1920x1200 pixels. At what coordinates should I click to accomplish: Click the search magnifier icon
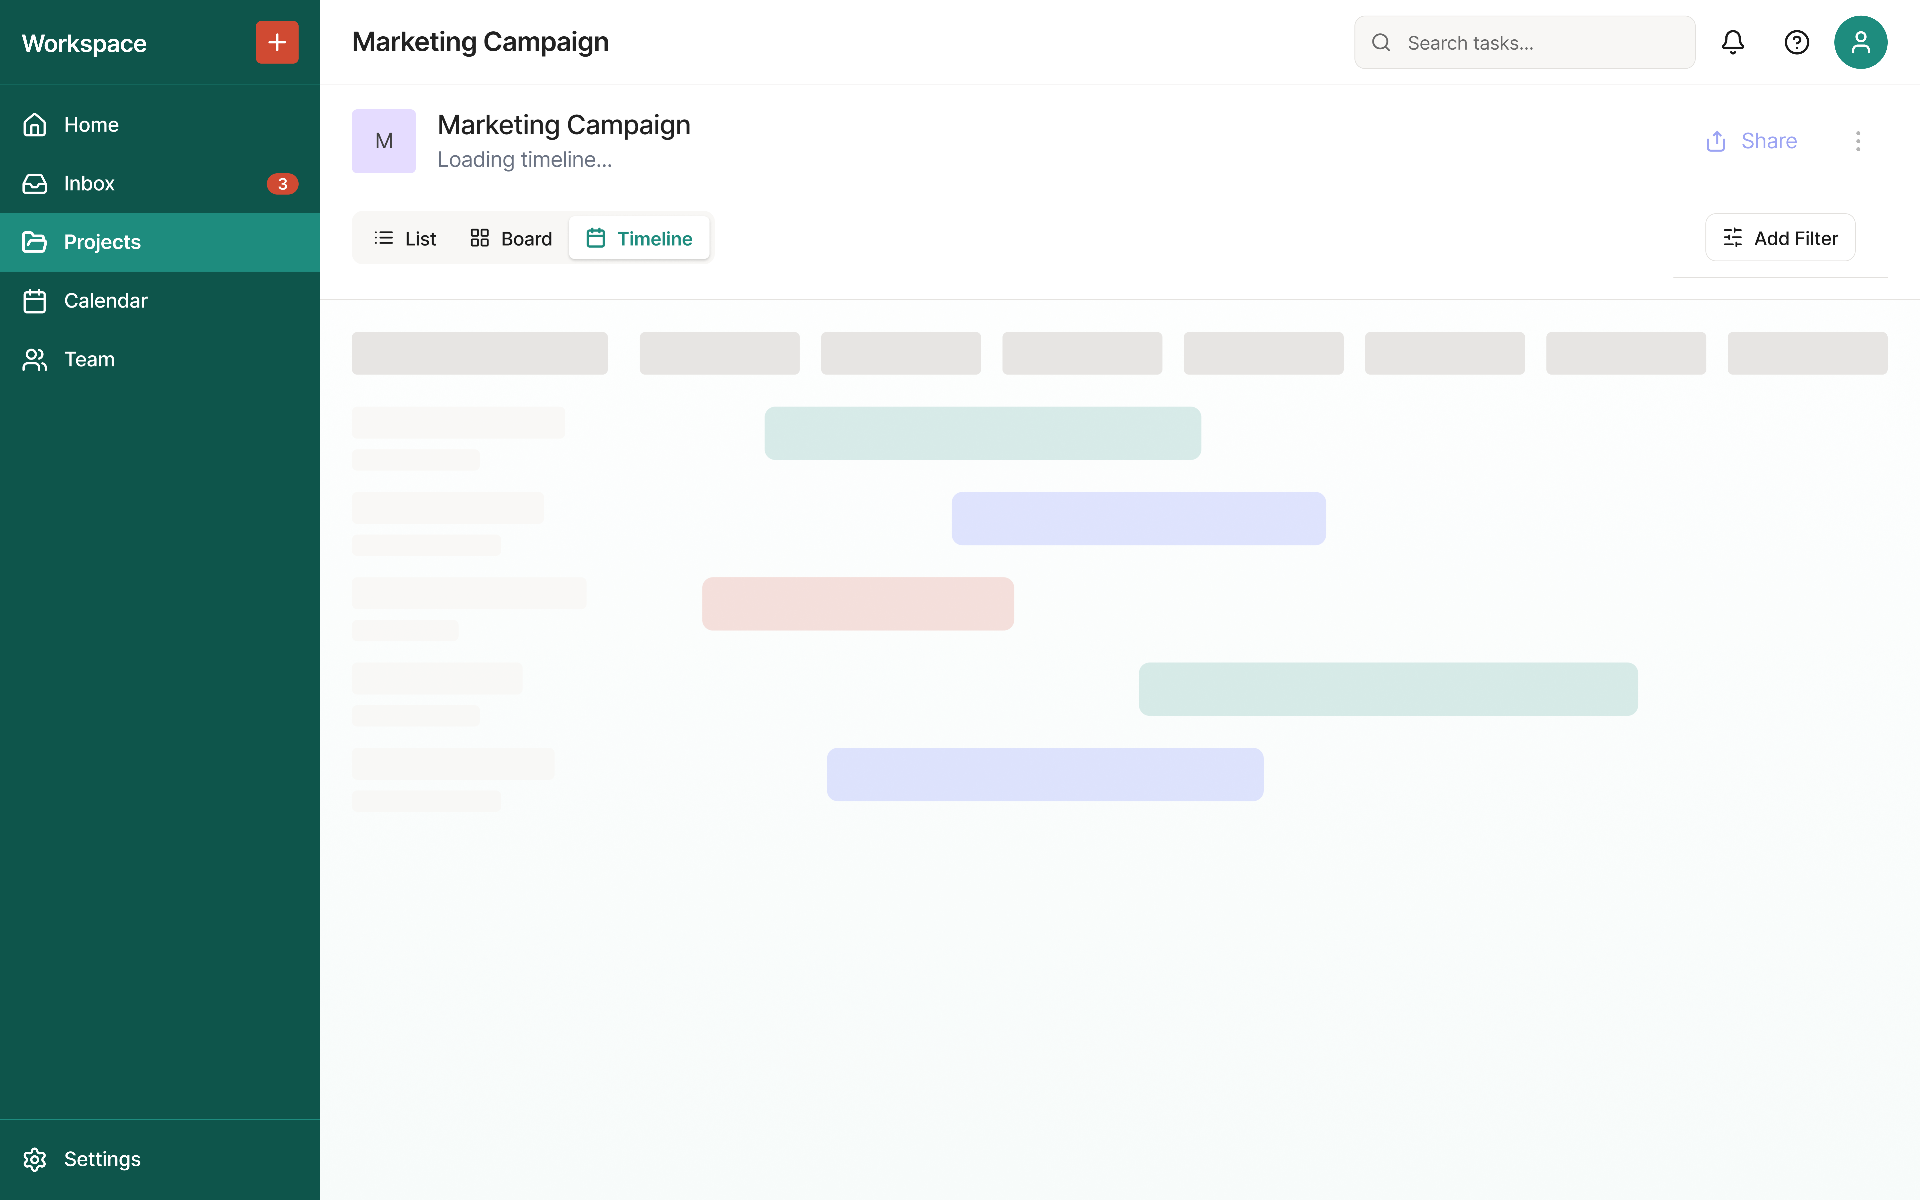click(x=1381, y=42)
